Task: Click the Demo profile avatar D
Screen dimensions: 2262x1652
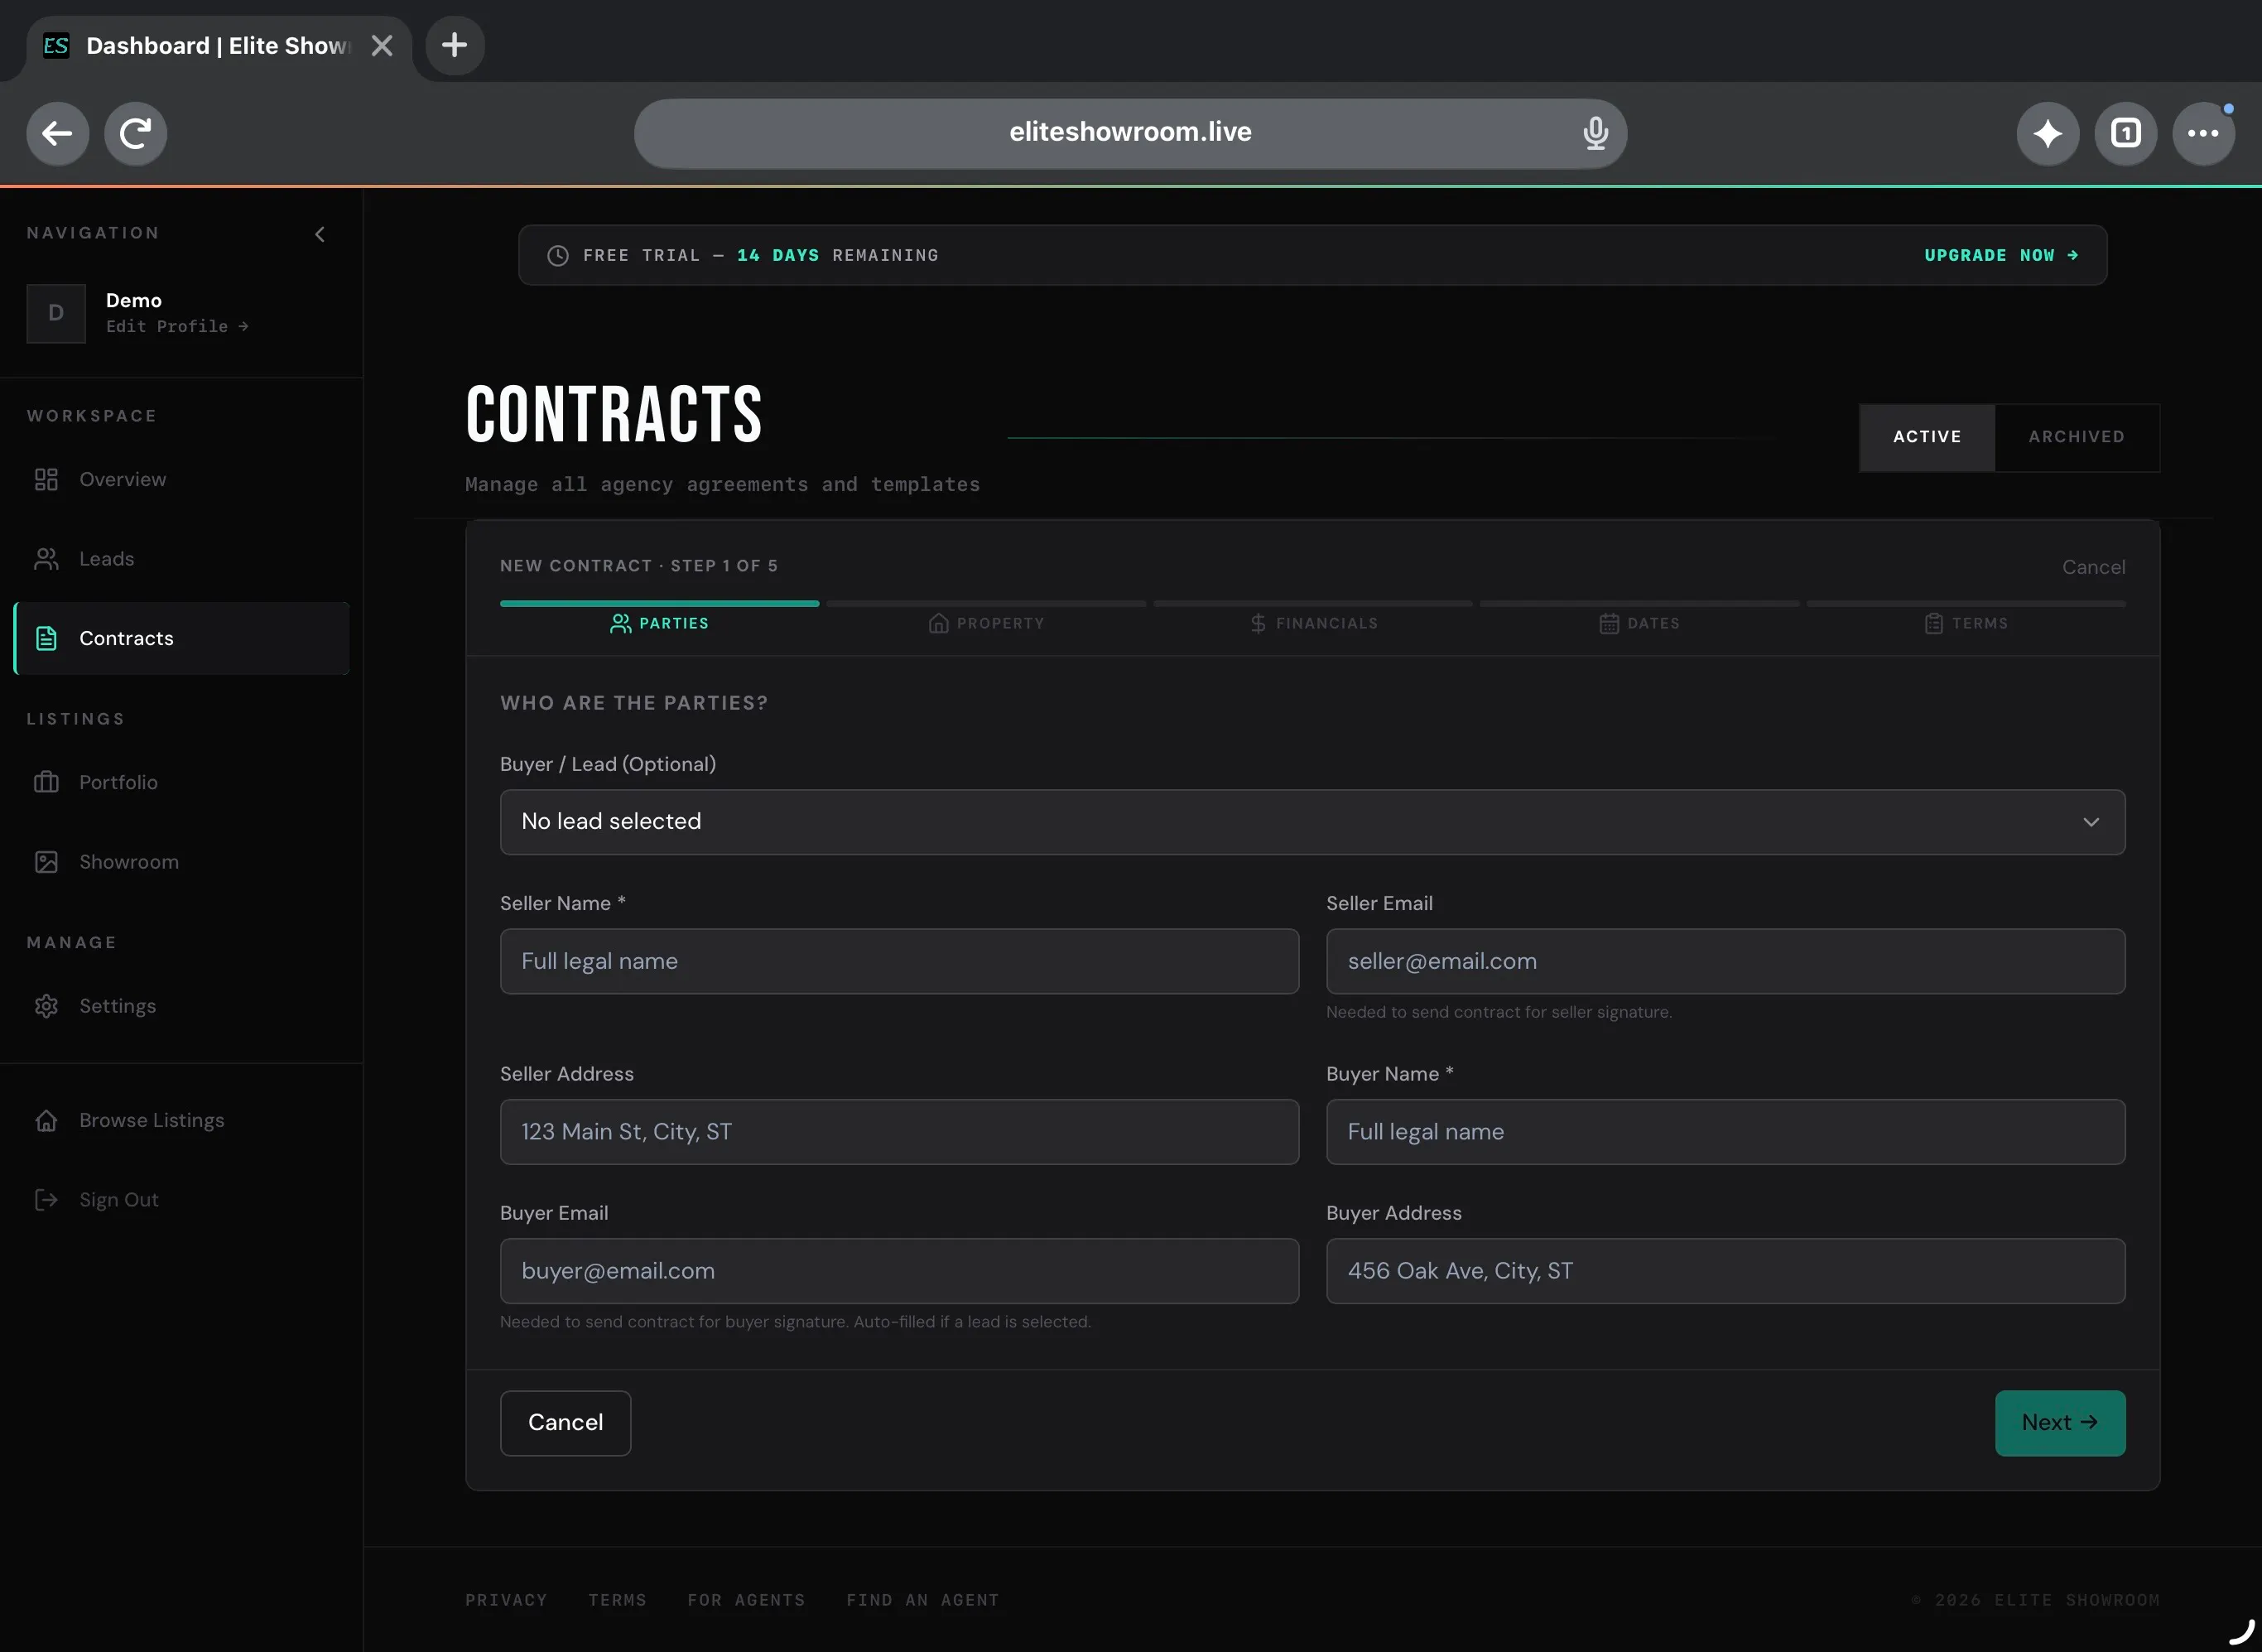Action: (x=56, y=313)
